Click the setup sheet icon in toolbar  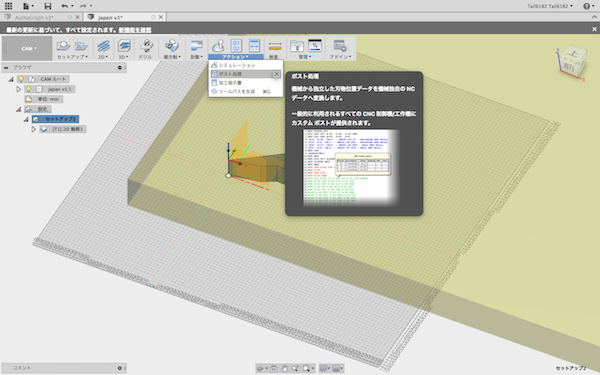tap(254, 46)
